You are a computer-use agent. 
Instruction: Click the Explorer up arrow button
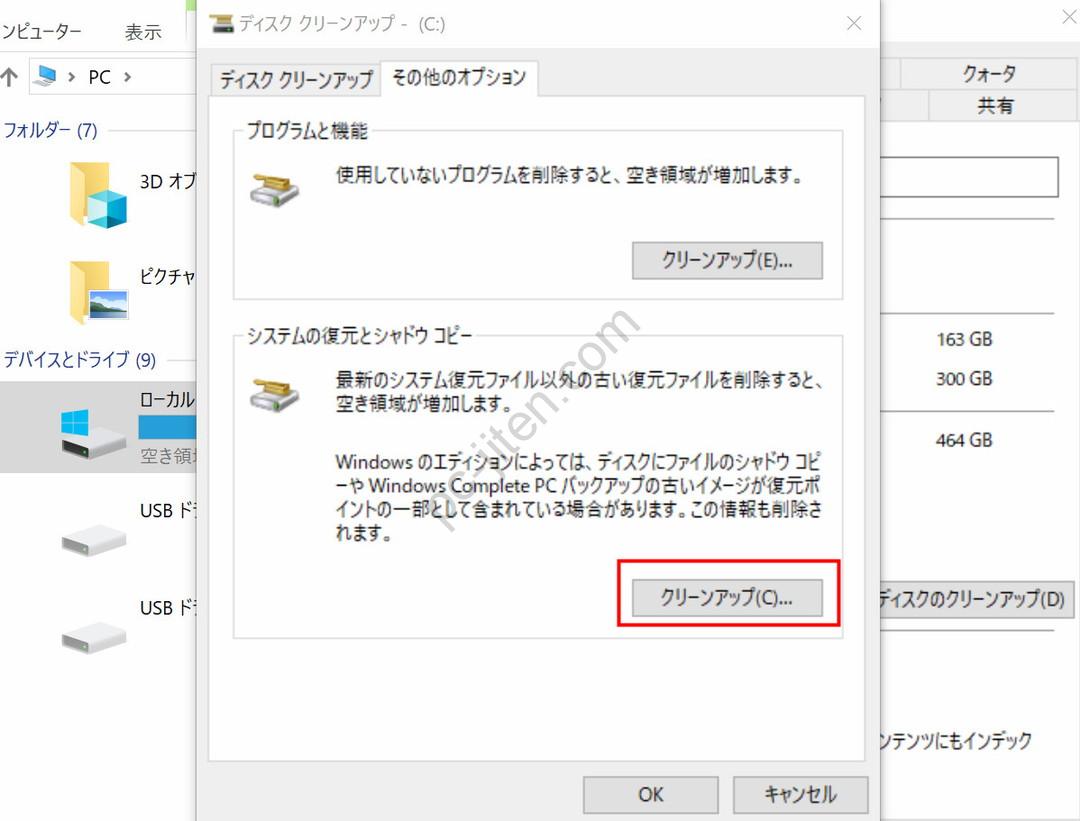pos(10,77)
